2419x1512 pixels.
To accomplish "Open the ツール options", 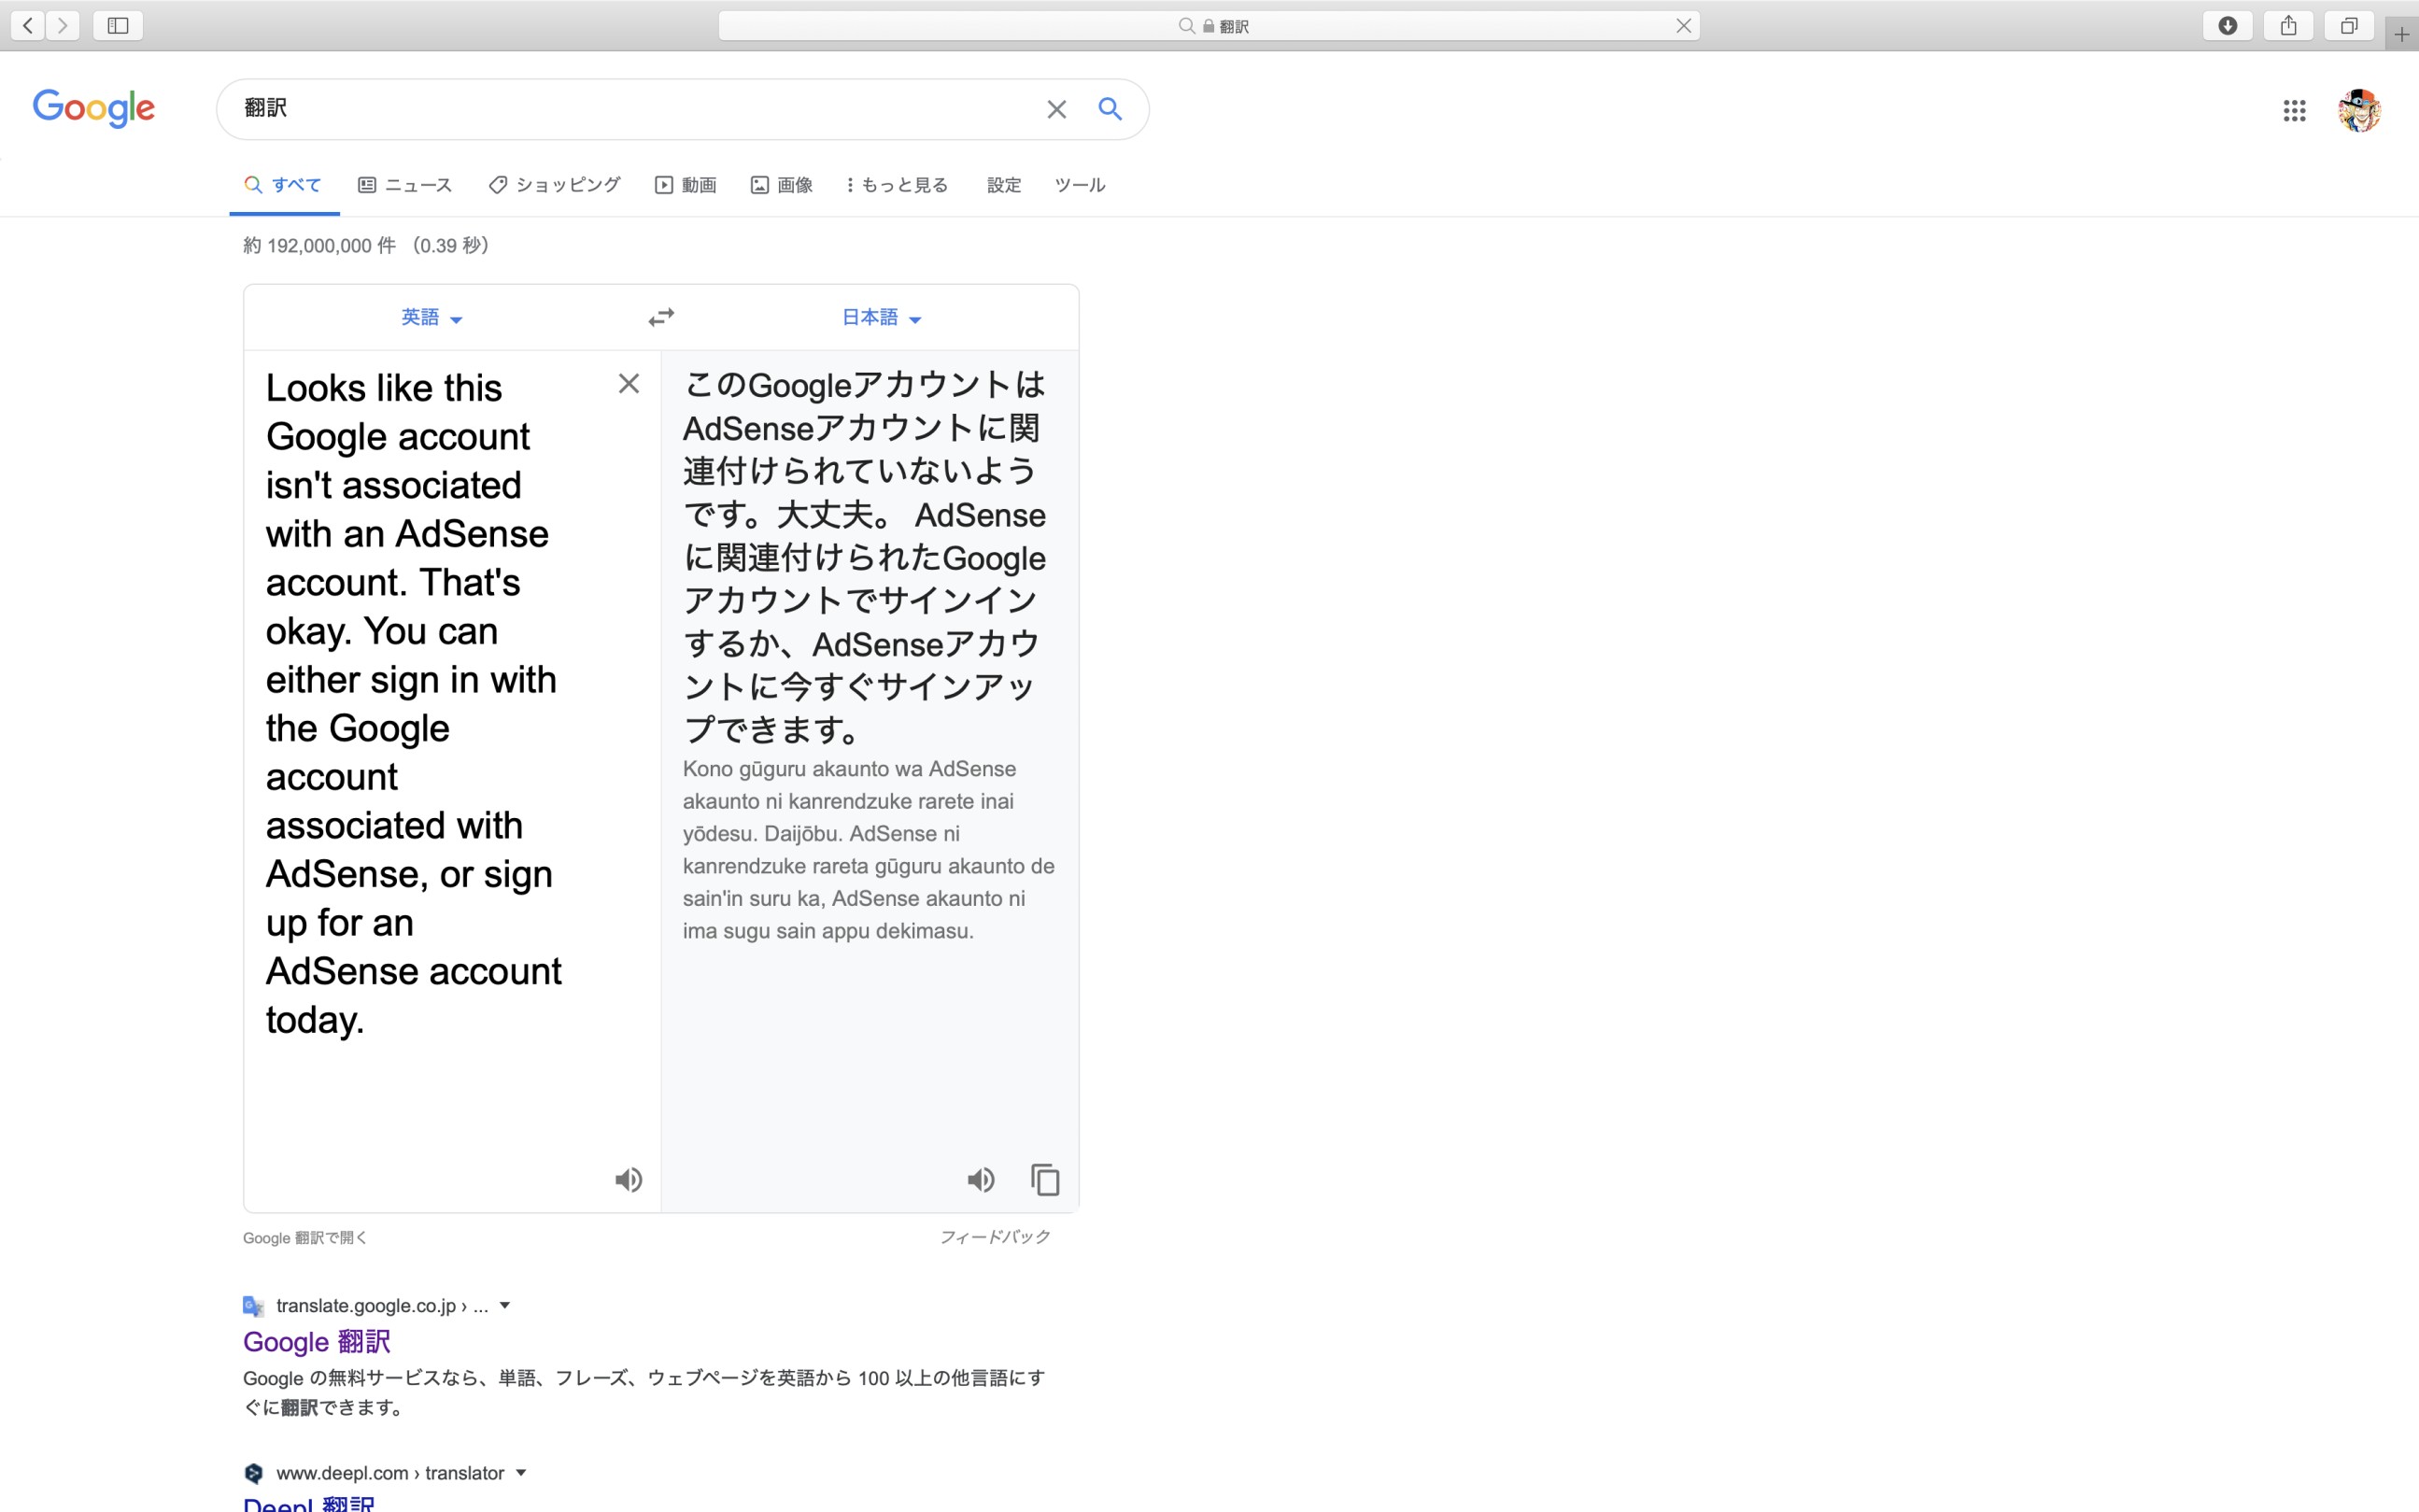I will [x=1080, y=185].
